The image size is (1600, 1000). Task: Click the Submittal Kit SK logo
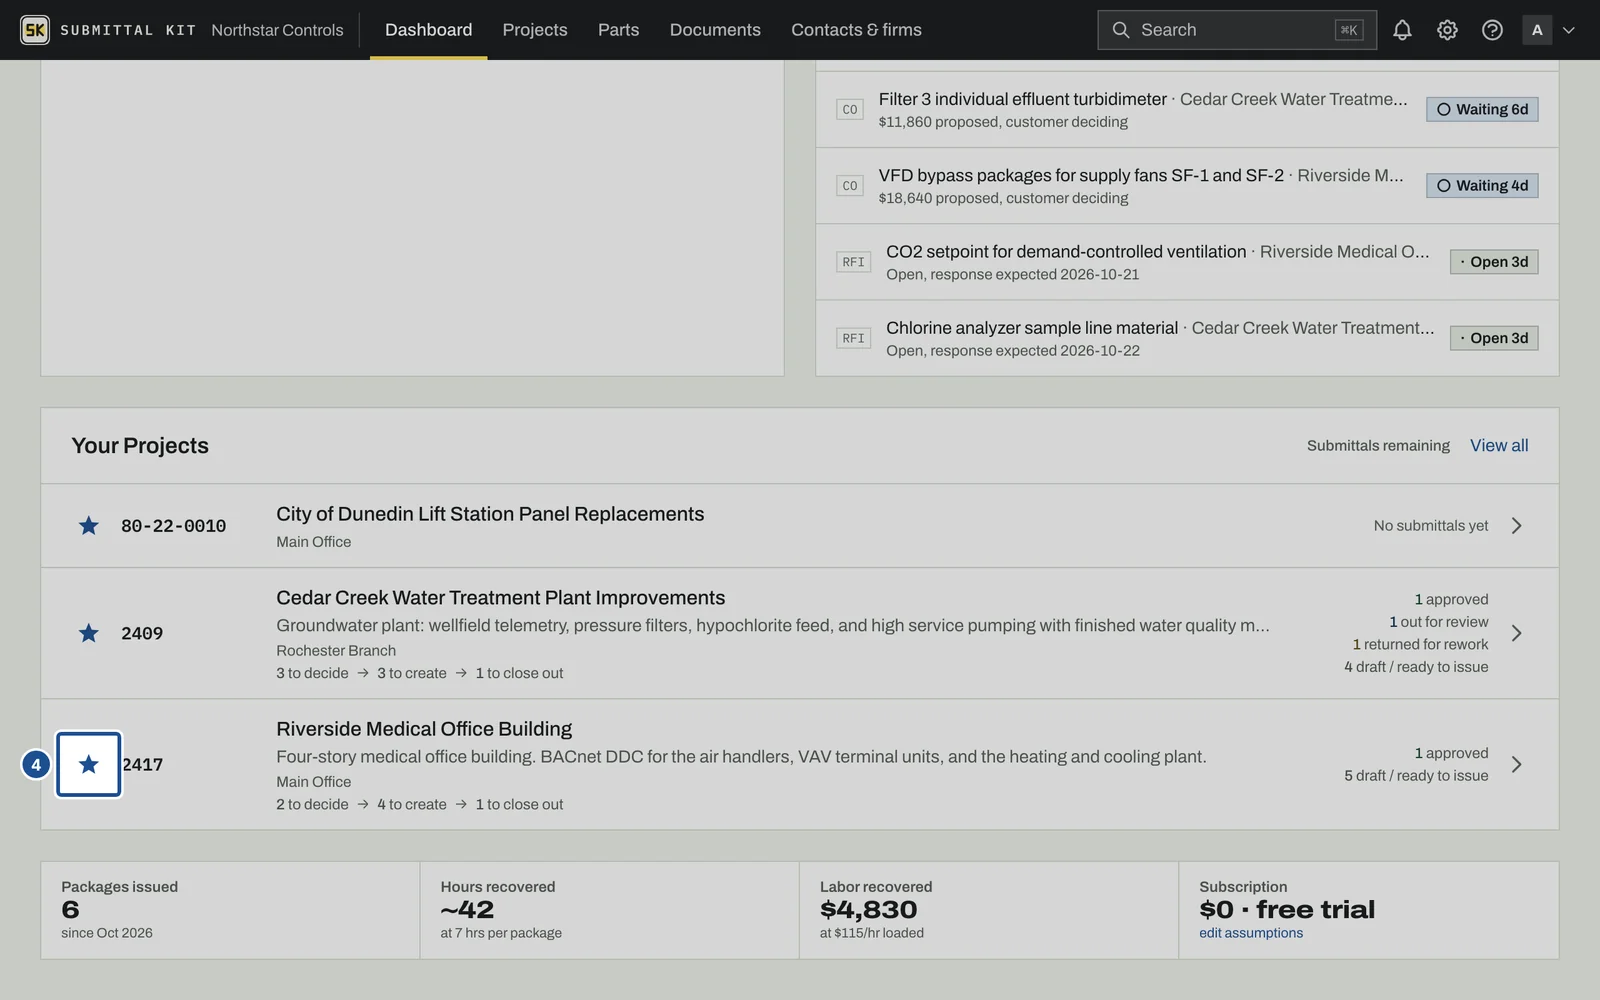[x=35, y=30]
